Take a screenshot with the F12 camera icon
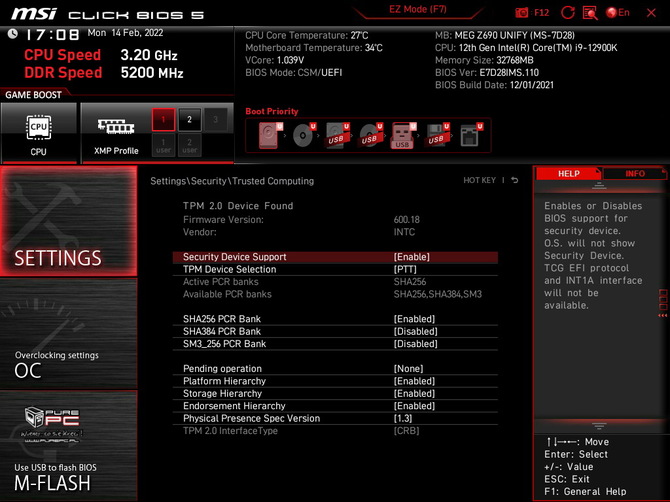 point(522,13)
